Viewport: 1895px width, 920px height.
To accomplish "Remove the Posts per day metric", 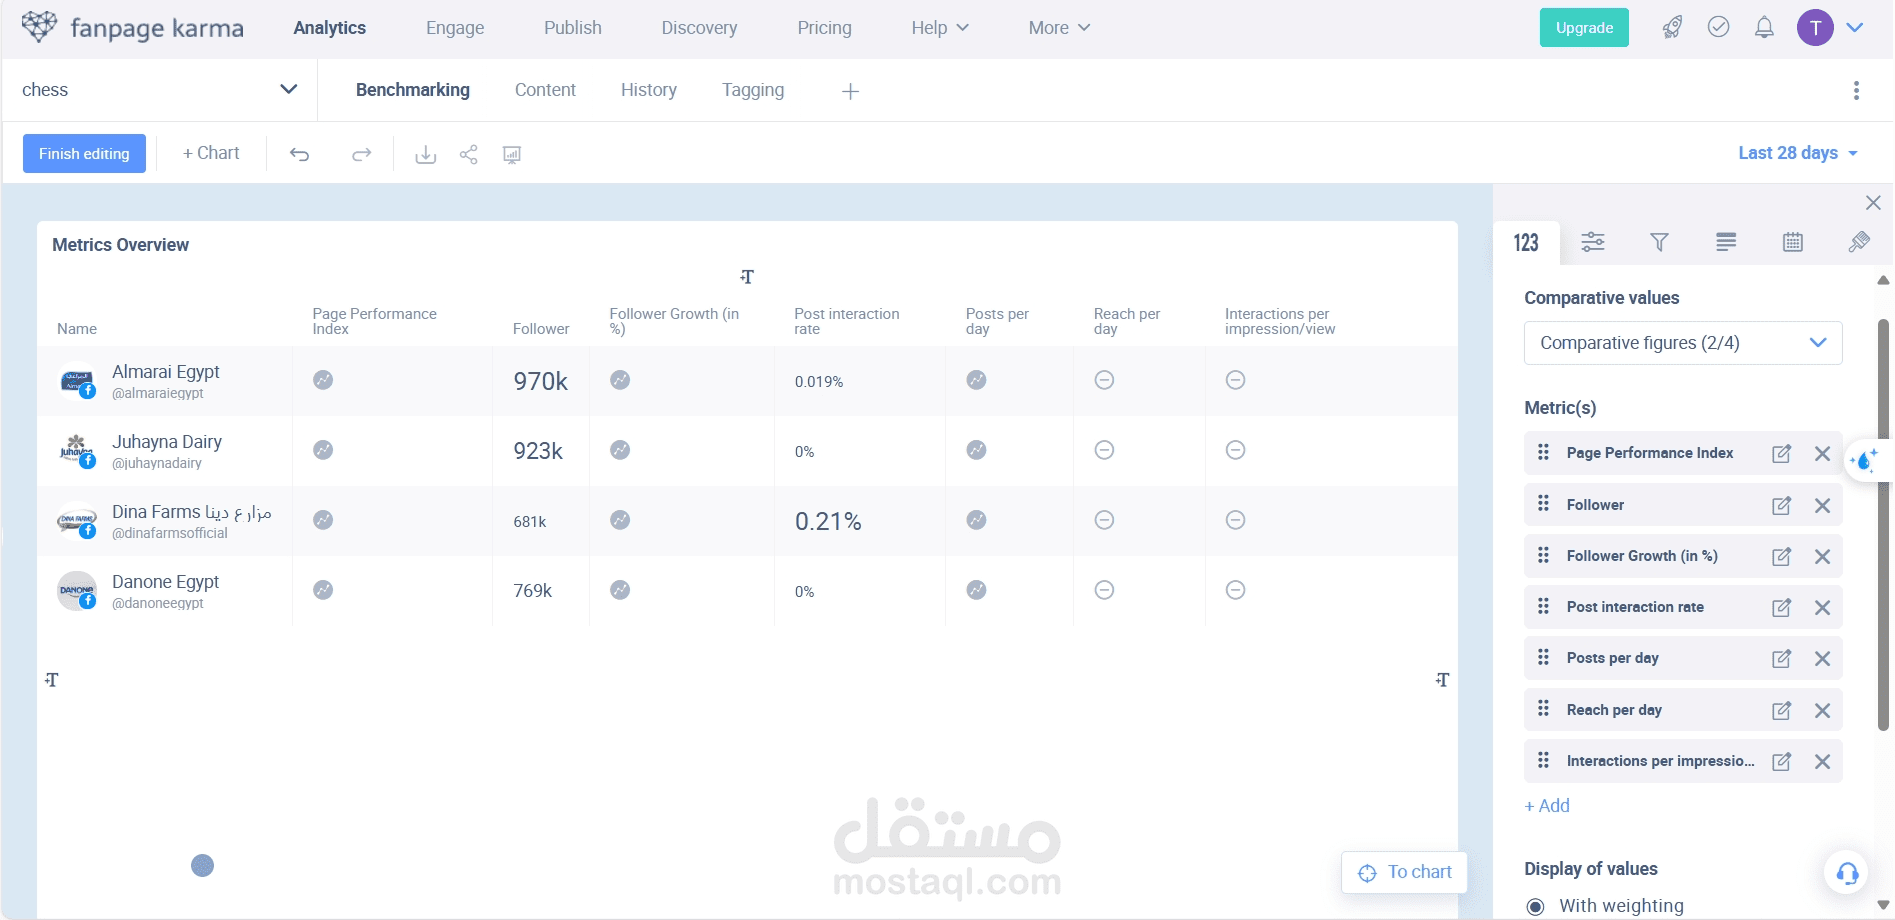I will [1822, 659].
